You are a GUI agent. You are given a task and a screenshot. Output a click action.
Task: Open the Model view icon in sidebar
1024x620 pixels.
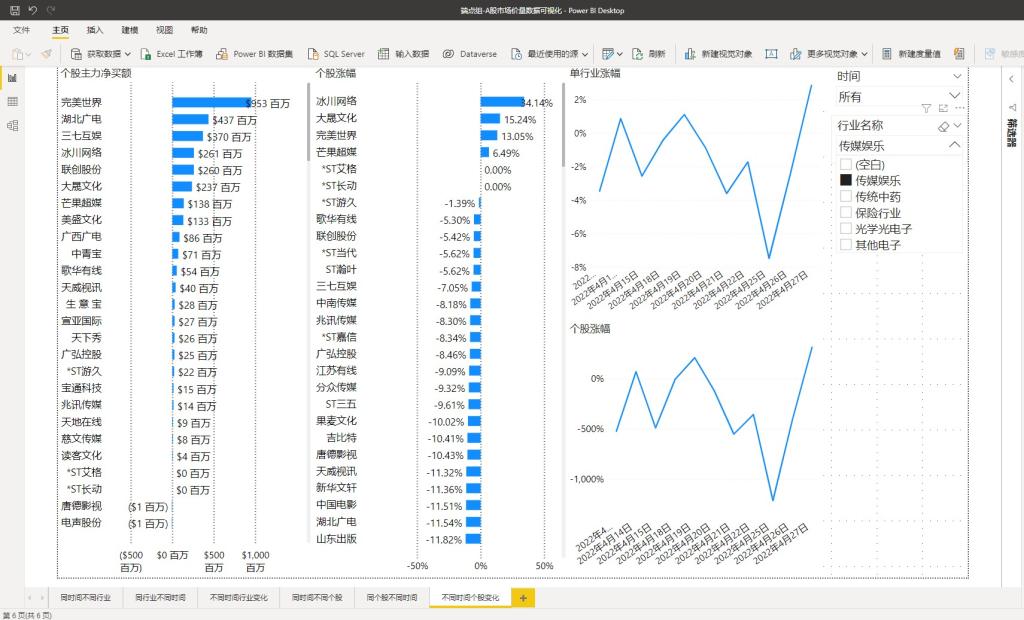pyautogui.click(x=13, y=126)
